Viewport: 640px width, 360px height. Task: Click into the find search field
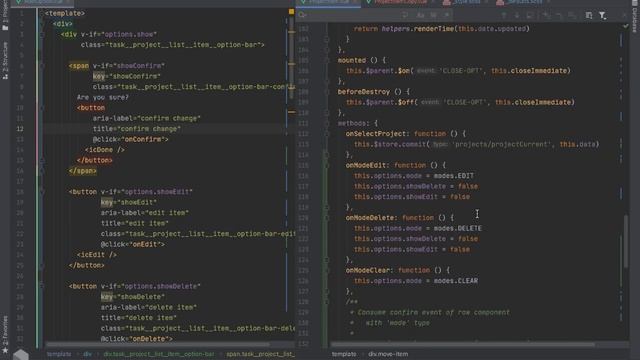353,15
